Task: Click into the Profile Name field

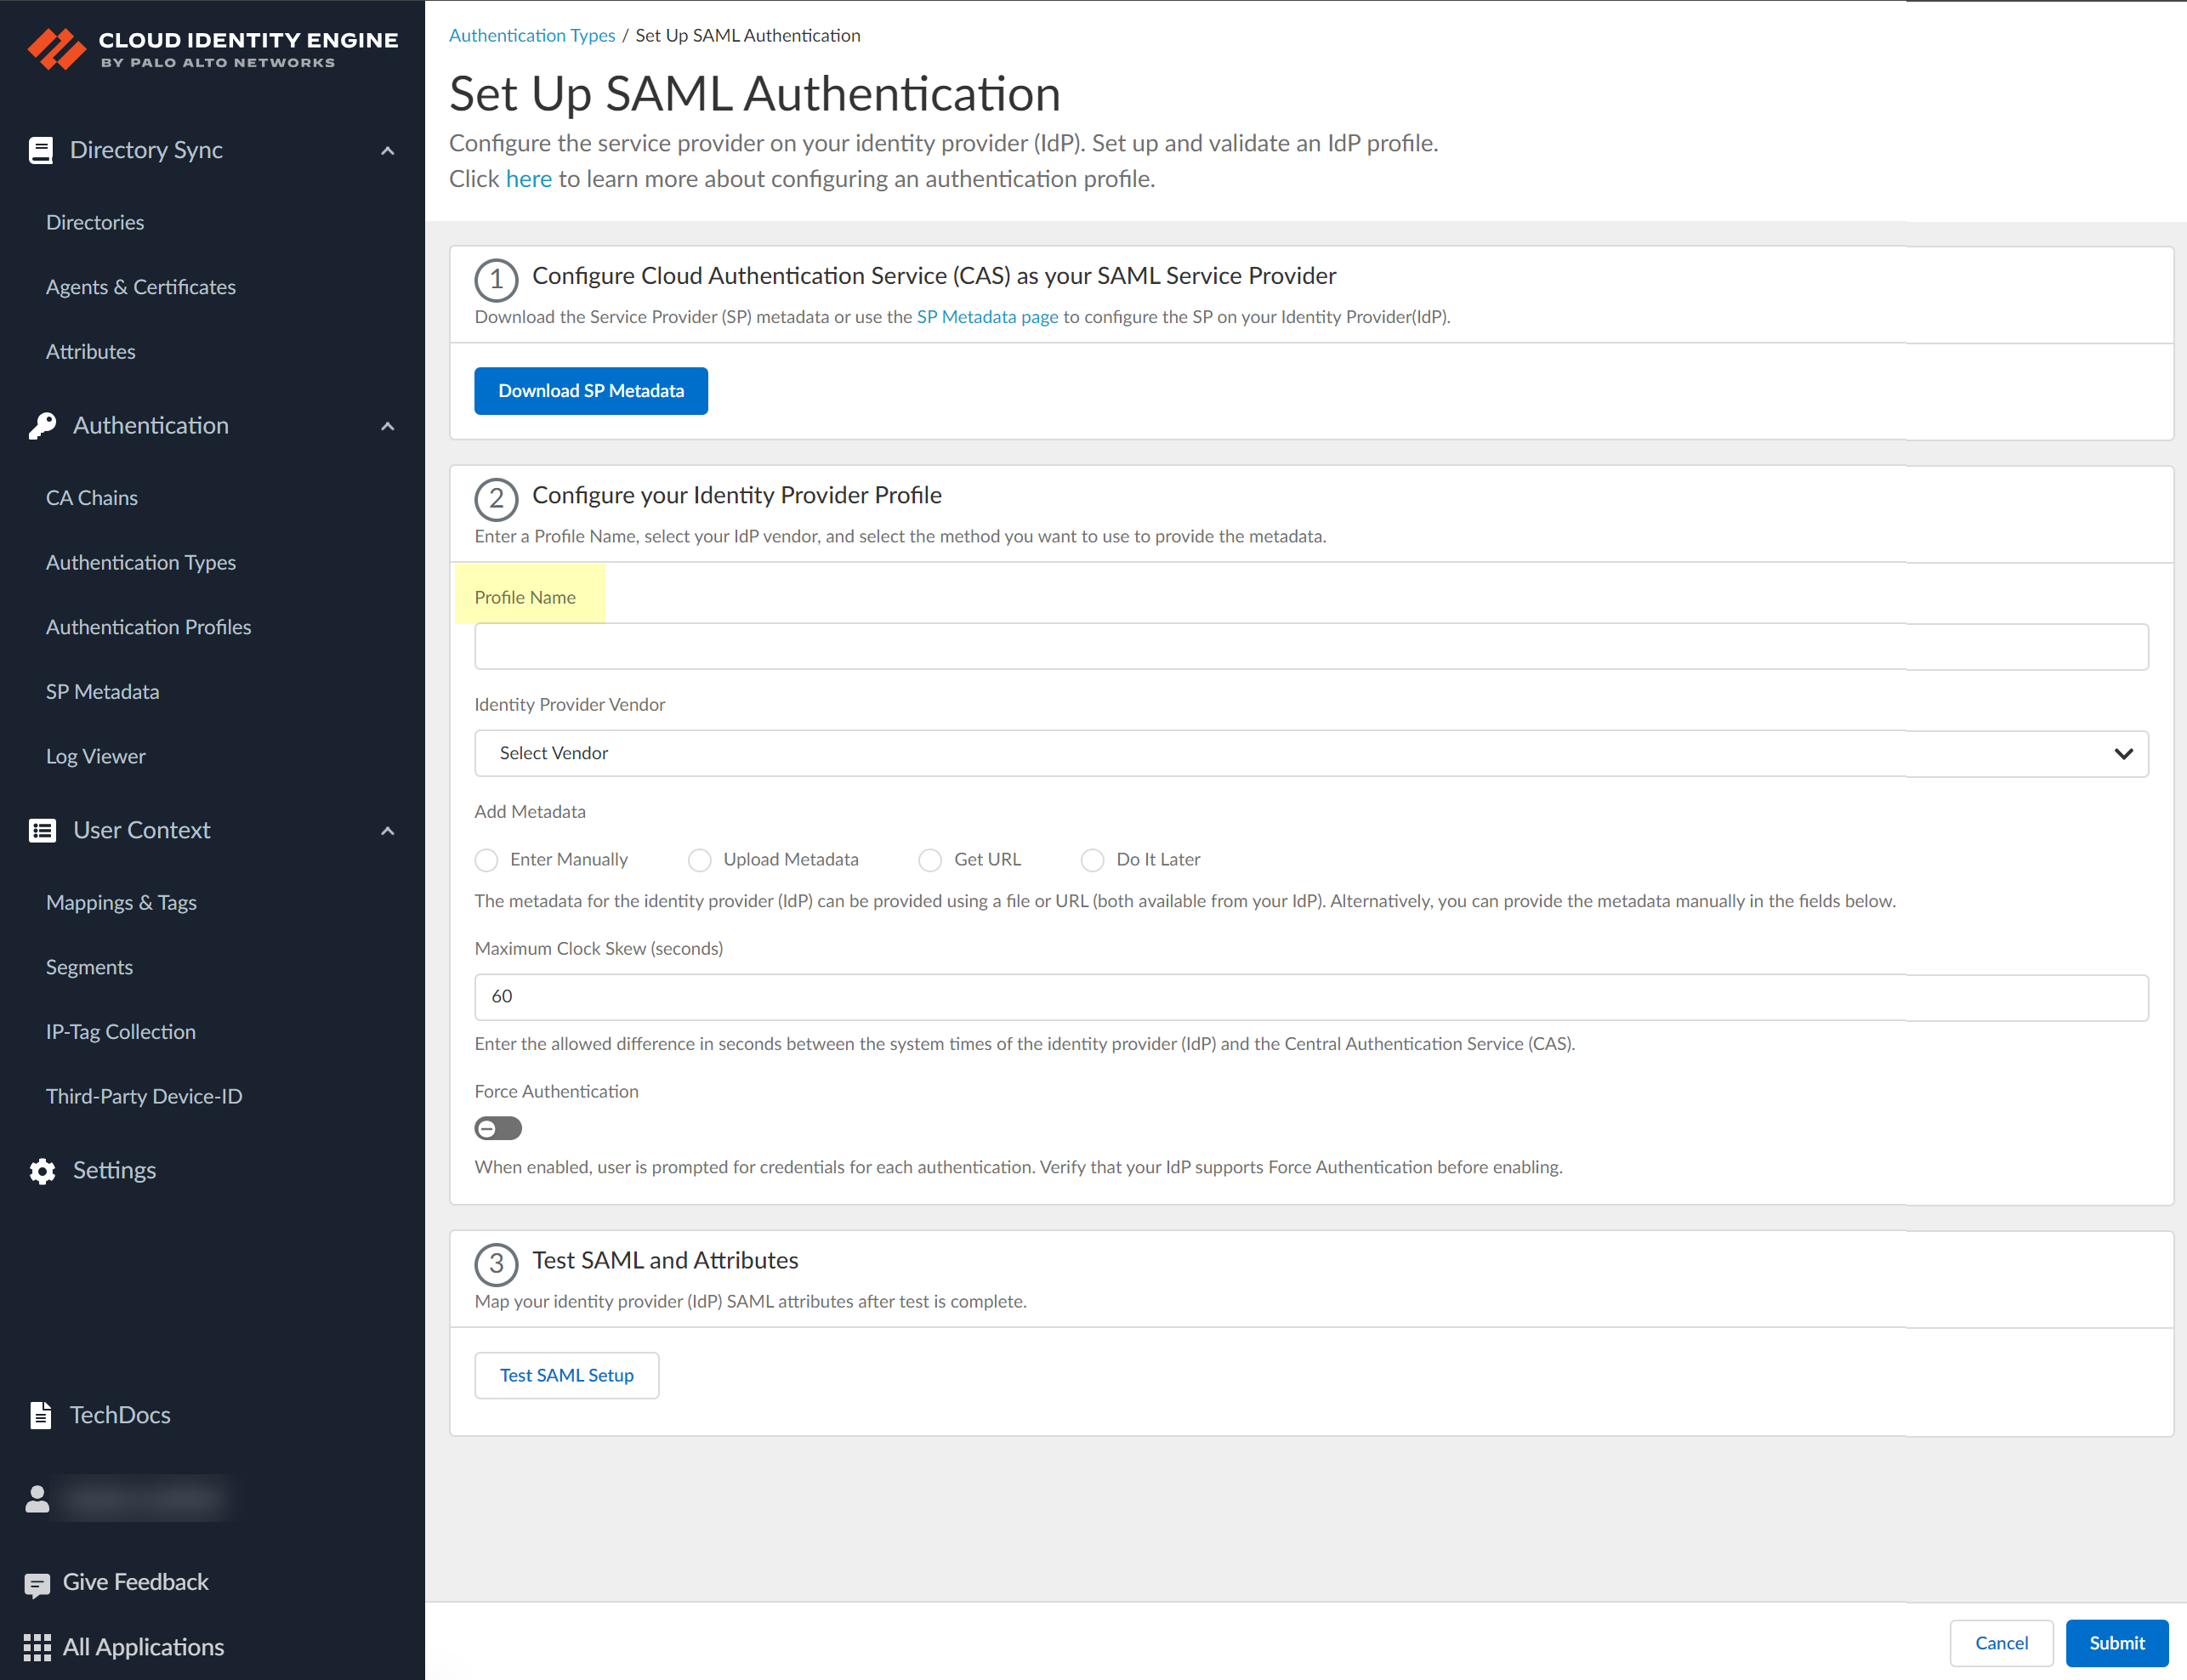Action: pos(1310,647)
